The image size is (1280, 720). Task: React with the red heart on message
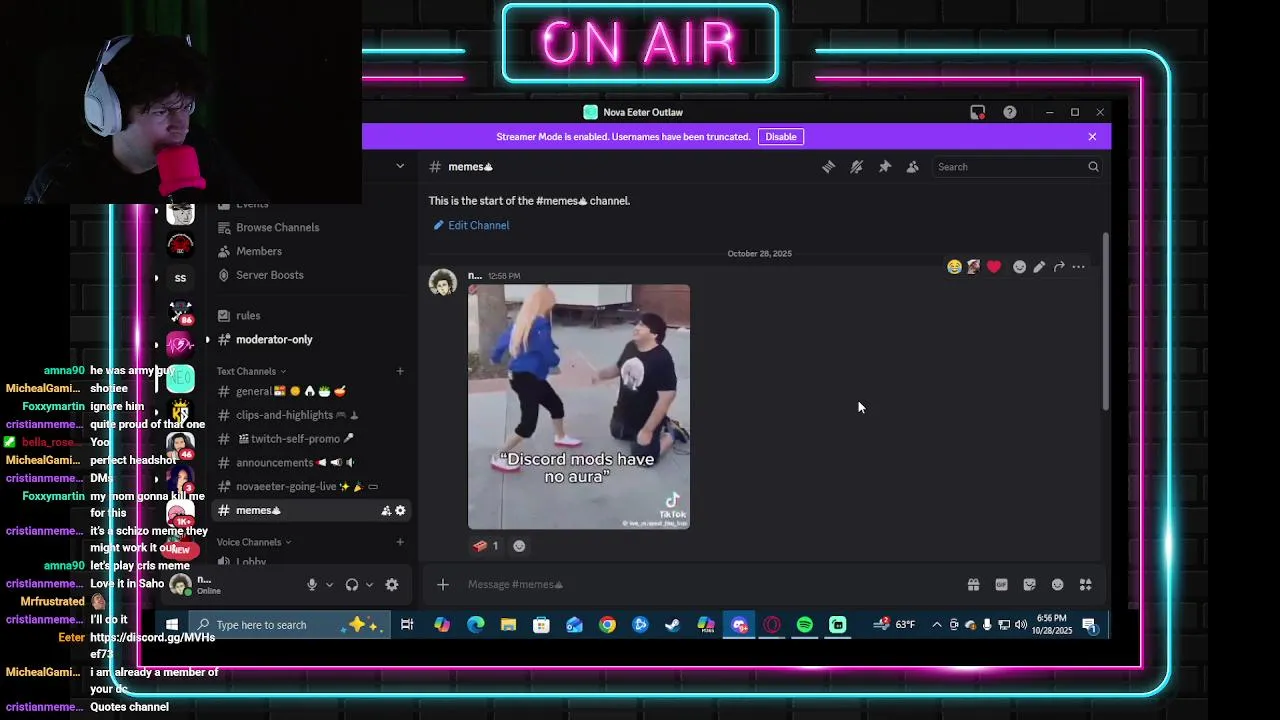pyautogui.click(x=993, y=267)
